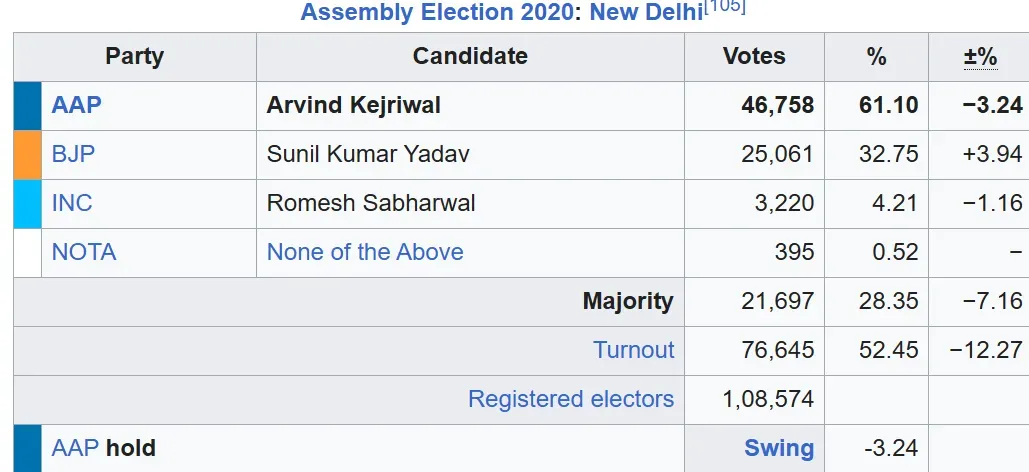Click the BJP party link
The height and width of the screenshot is (472, 1029).
[x=74, y=154]
